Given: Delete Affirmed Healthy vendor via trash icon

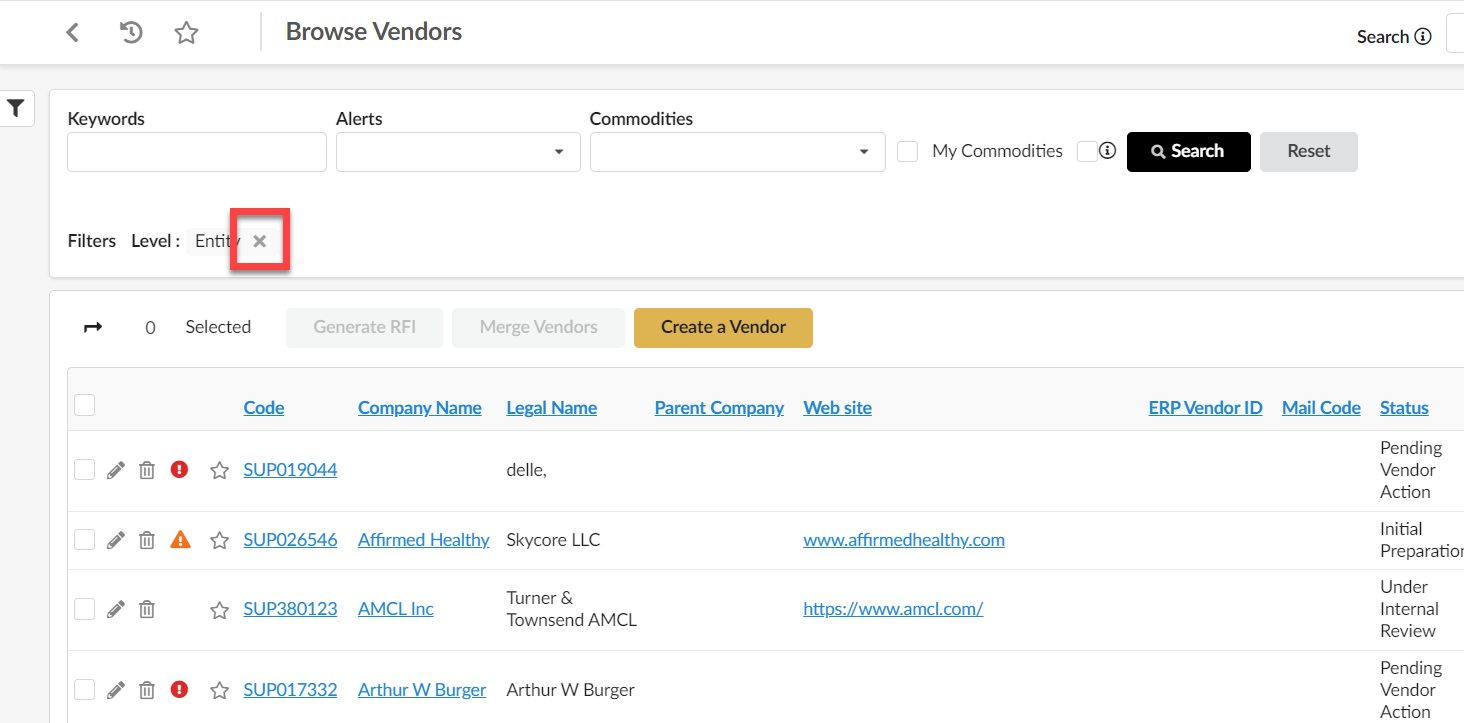Looking at the screenshot, I should [x=147, y=540].
